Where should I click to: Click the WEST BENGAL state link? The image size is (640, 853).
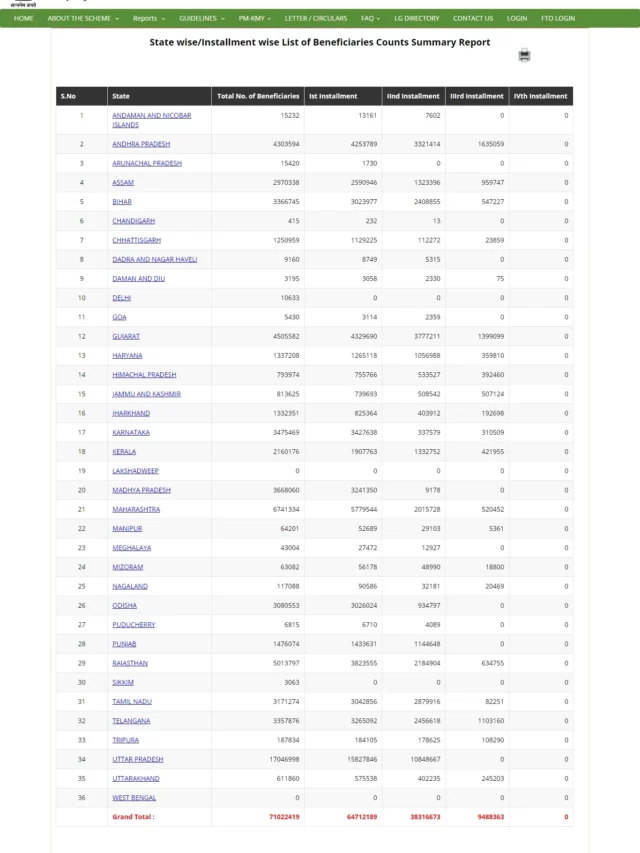(136, 797)
